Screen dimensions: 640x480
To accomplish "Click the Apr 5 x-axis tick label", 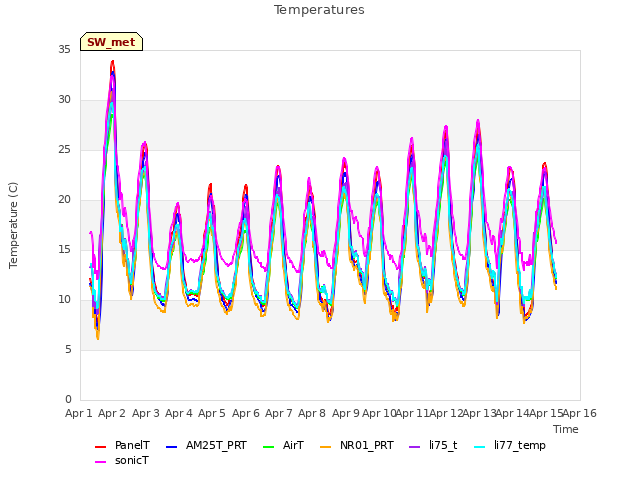I will click(x=212, y=413).
